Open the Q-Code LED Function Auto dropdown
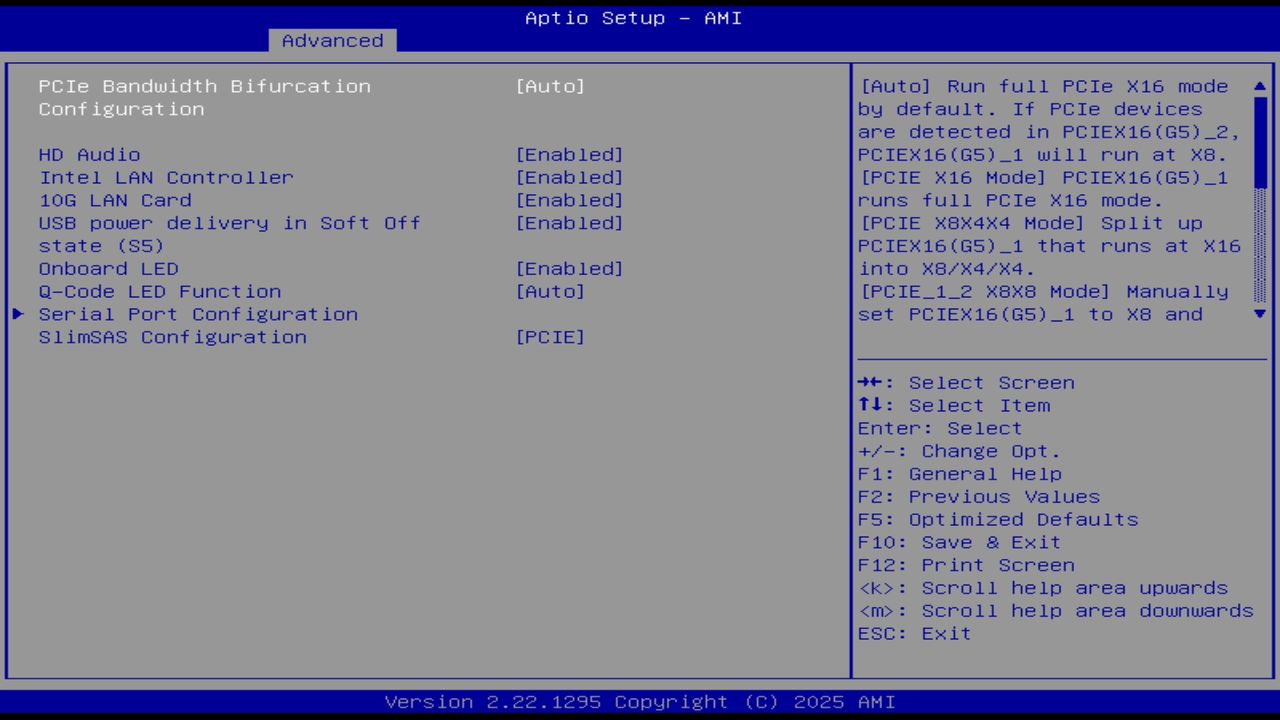The height and width of the screenshot is (720, 1280). [x=551, y=291]
